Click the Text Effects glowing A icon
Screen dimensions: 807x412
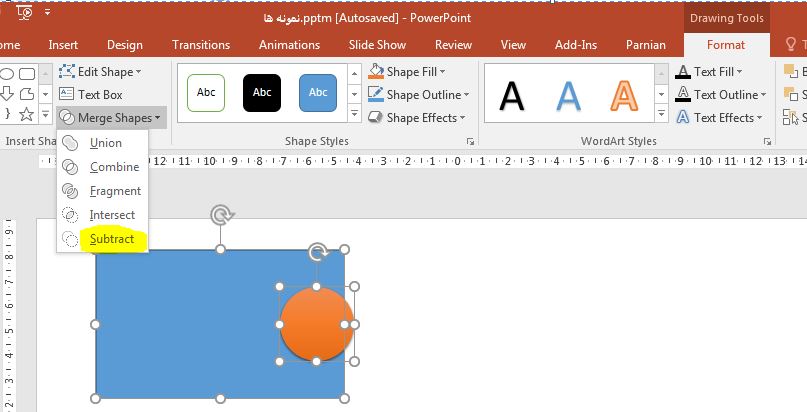coord(682,118)
